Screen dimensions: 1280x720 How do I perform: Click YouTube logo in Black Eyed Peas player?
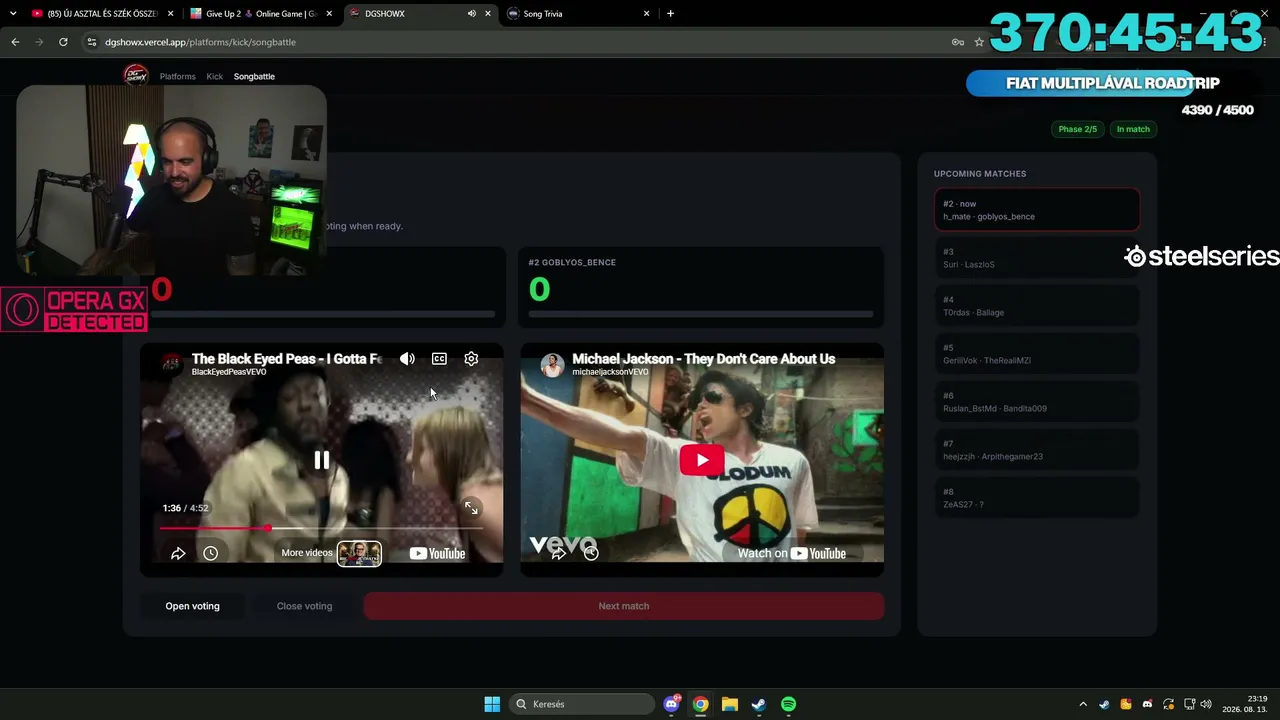point(437,553)
